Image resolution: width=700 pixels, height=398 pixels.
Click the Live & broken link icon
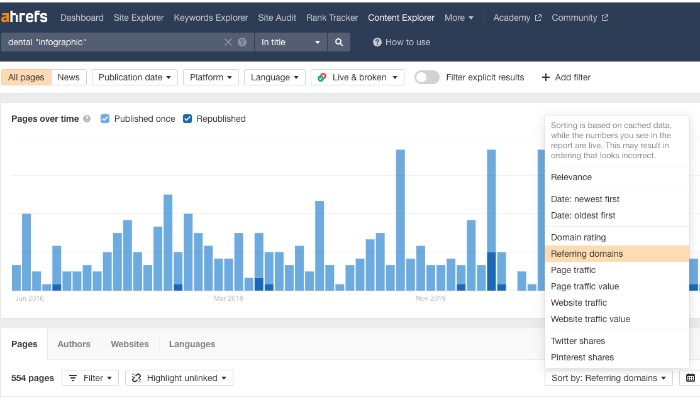(x=321, y=77)
